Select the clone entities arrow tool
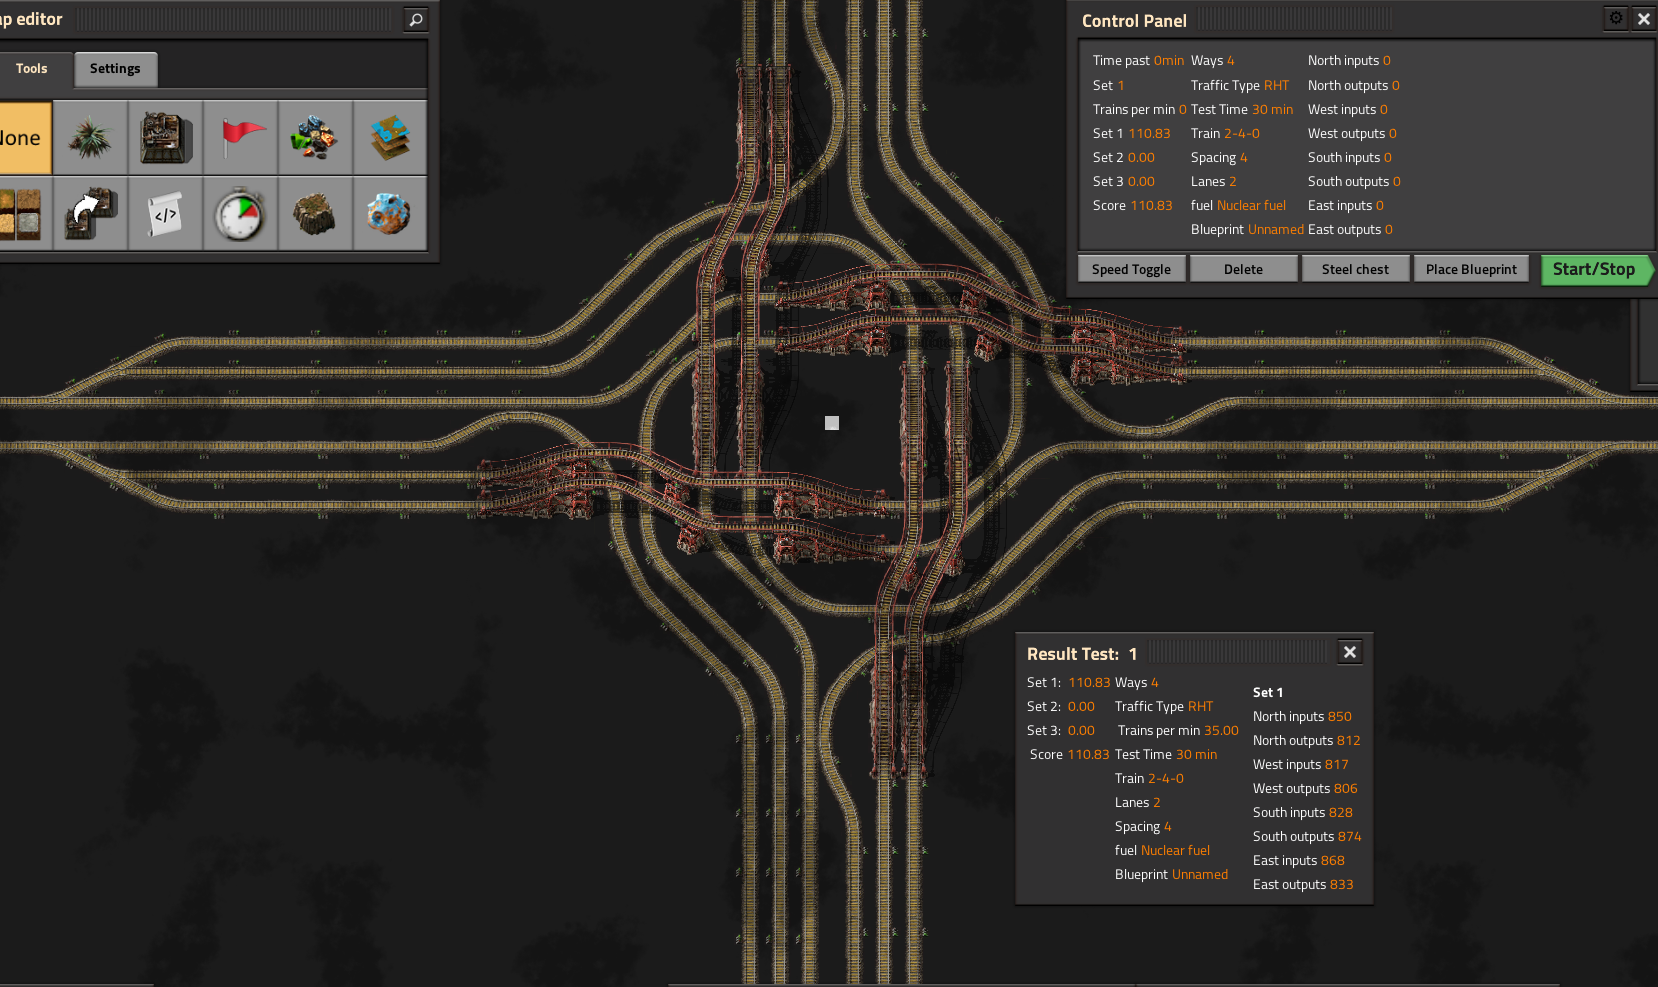 pos(90,213)
